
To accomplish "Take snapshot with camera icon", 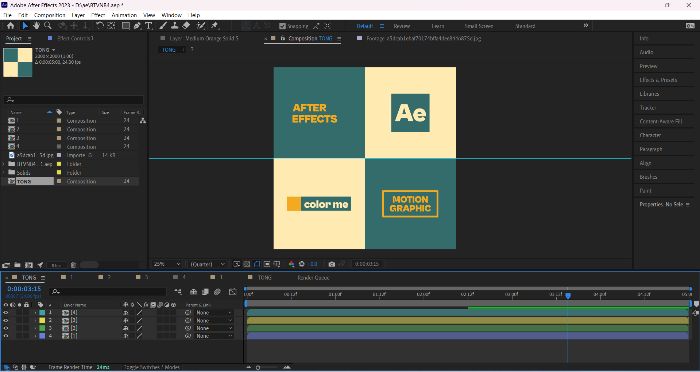I will [x=332, y=264].
